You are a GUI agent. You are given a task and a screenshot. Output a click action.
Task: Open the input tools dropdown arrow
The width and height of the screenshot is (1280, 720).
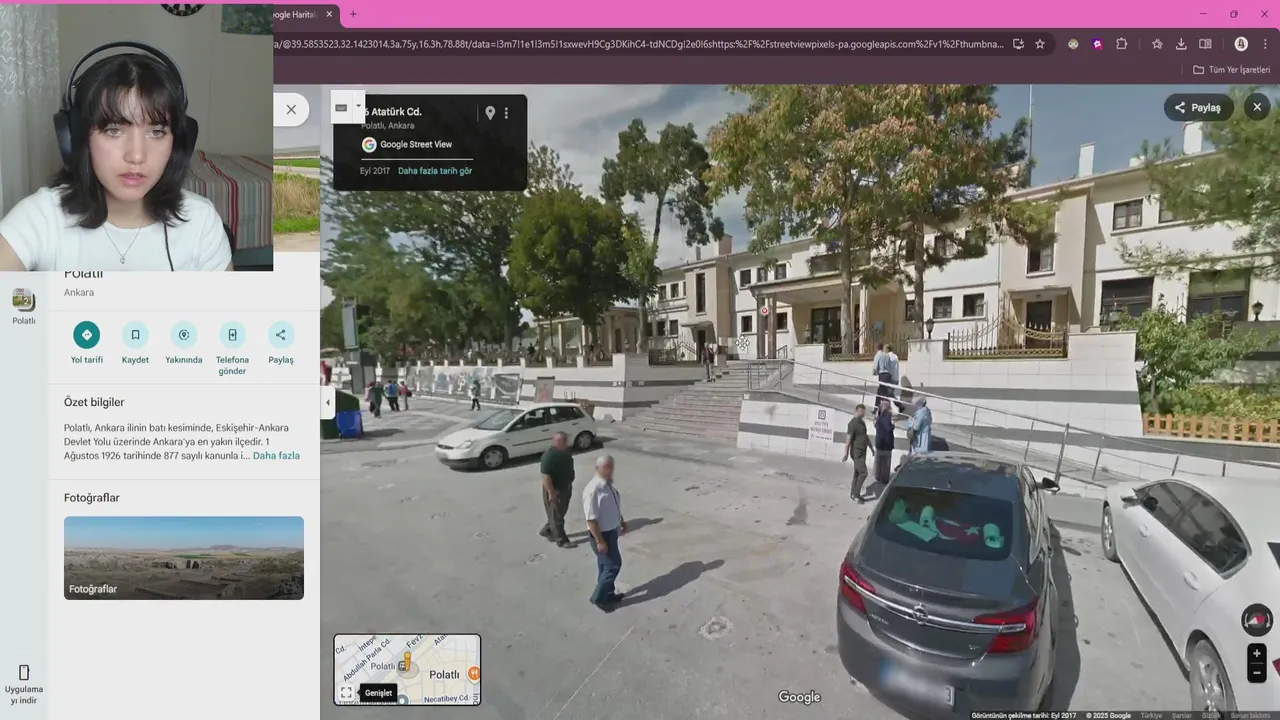358,107
